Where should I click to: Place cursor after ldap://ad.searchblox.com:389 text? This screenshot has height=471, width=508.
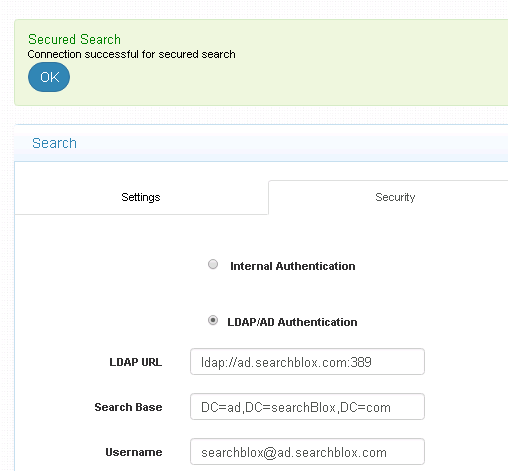coord(373,362)
